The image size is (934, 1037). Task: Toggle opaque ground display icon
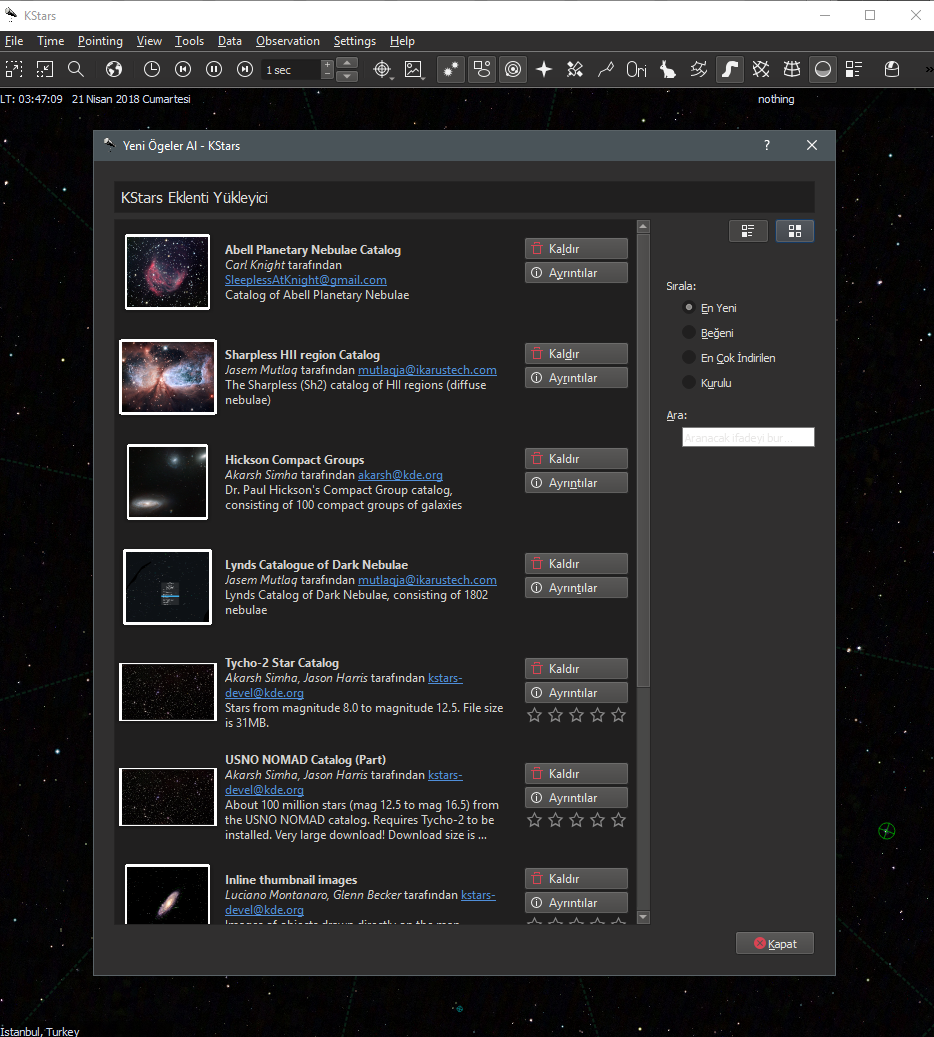823,69
